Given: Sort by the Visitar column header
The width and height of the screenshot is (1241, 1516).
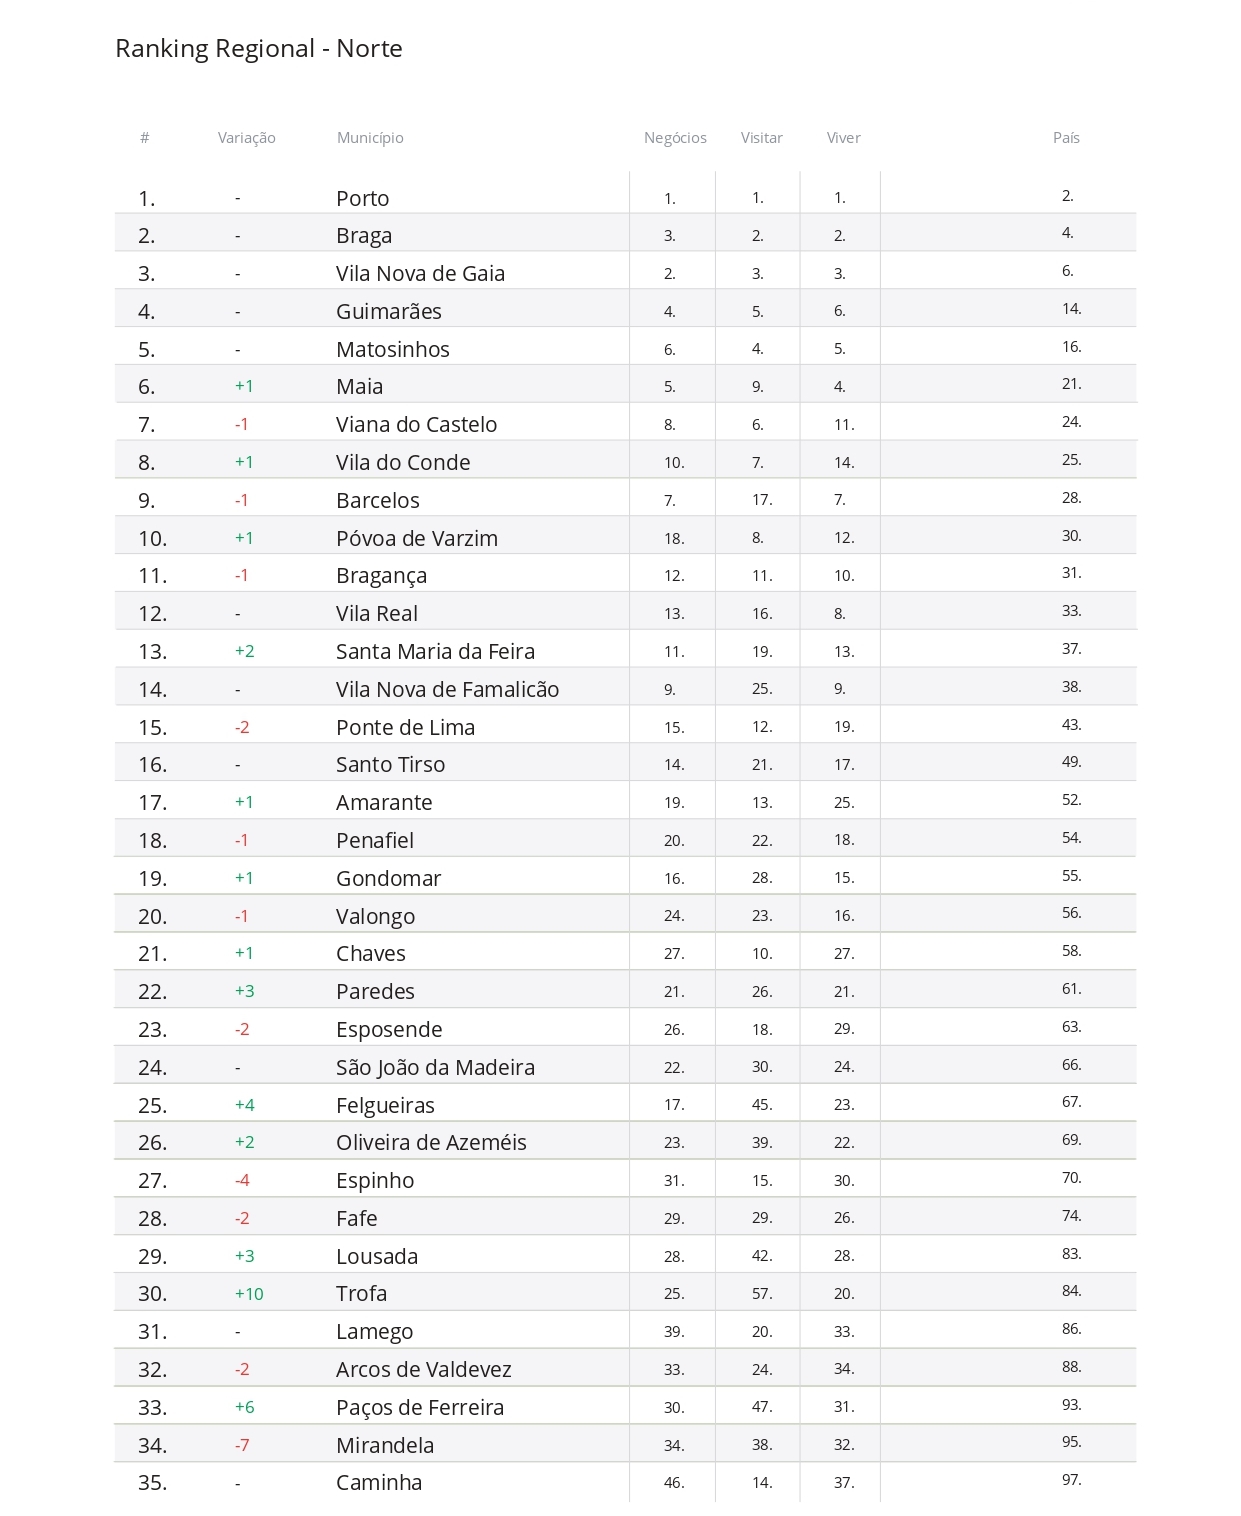Looking at the screenshot, I should pyautogui.click(x=761, y=138).
